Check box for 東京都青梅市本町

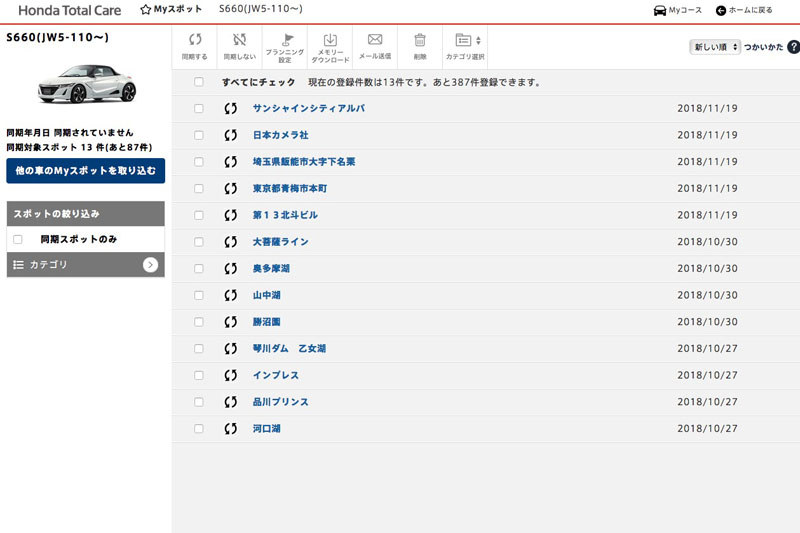(198, 188)
